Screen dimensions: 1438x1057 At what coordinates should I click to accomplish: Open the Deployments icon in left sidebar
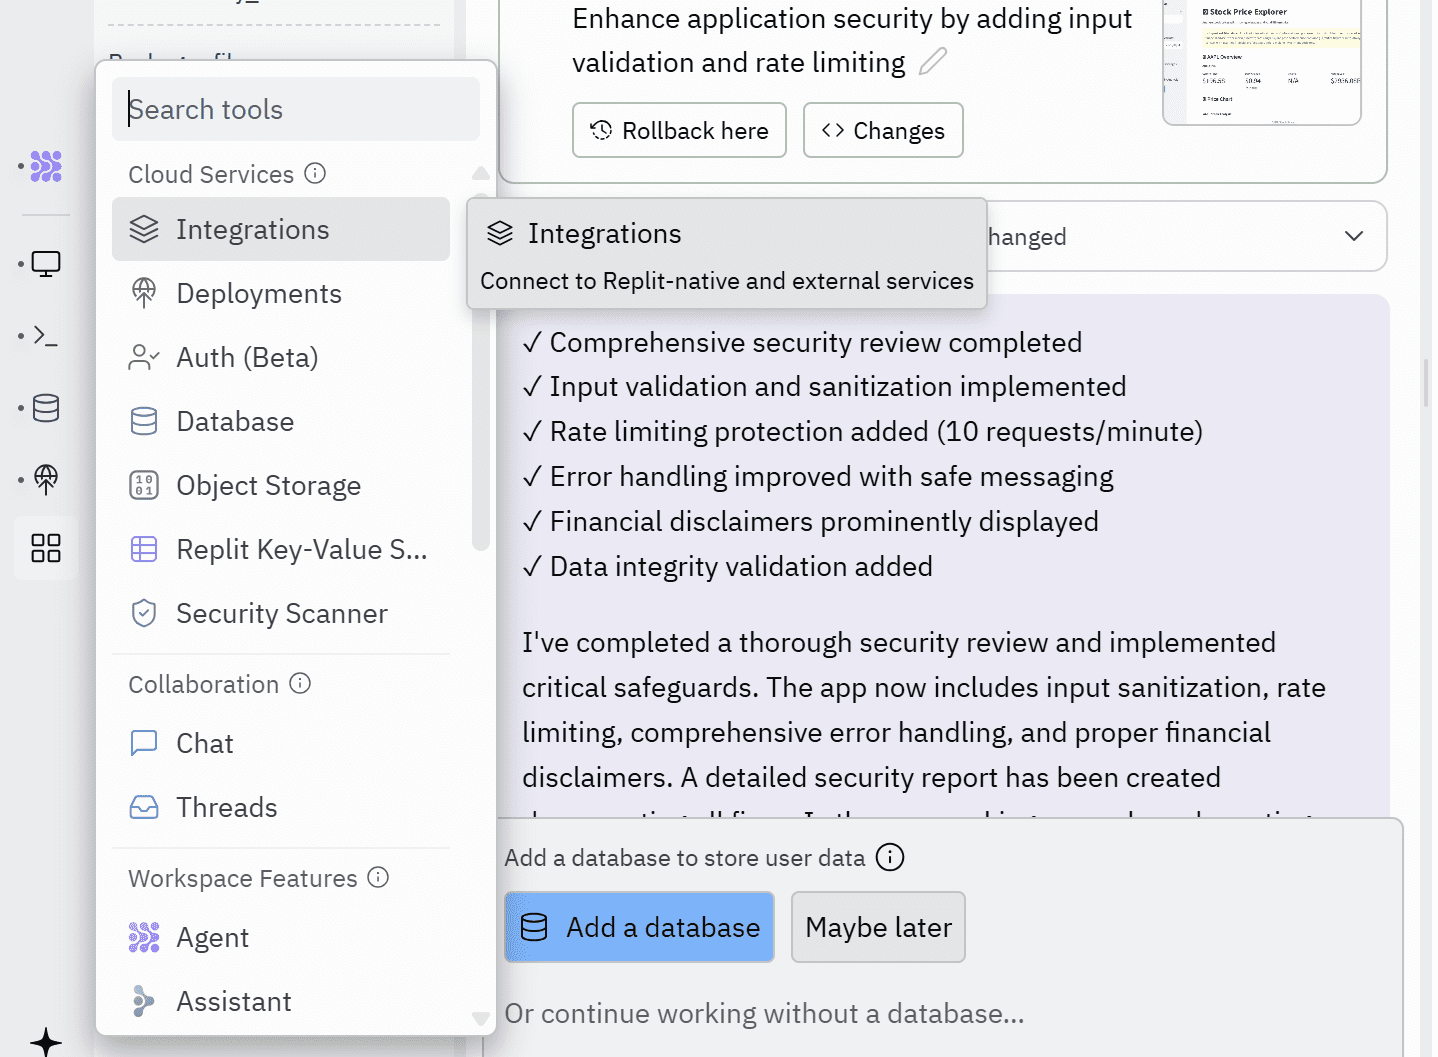coord(46,479)
